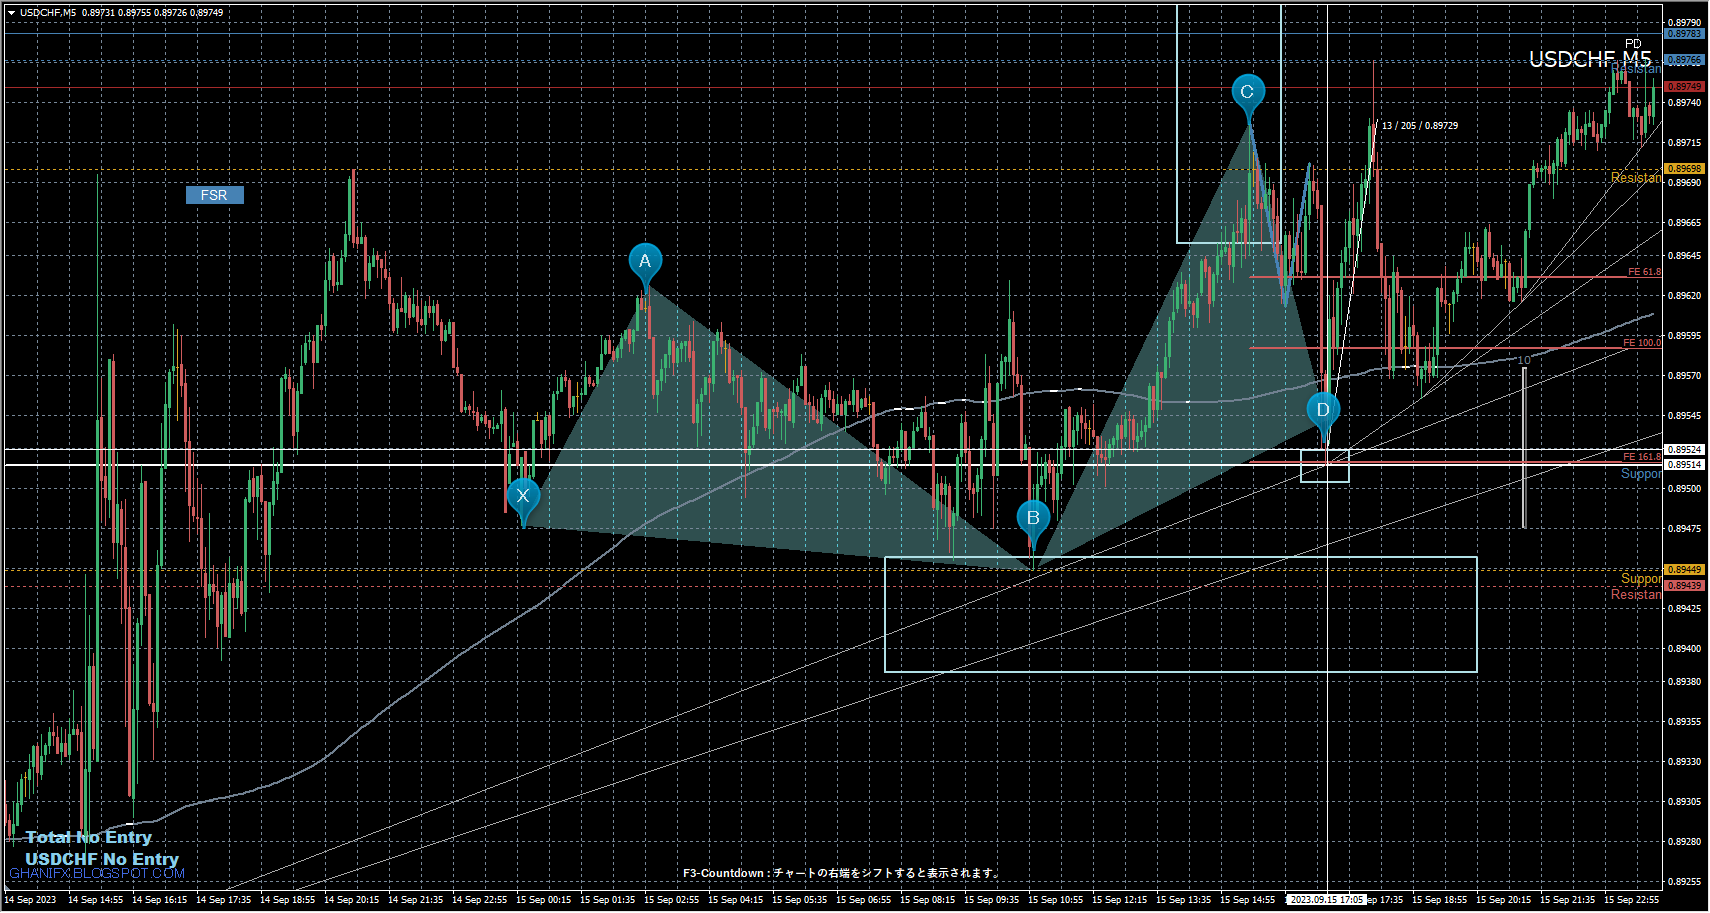Open the GHANIFX.BLOGSPOT.COM link
The image size is (1710, 913).
click(97, 874)
